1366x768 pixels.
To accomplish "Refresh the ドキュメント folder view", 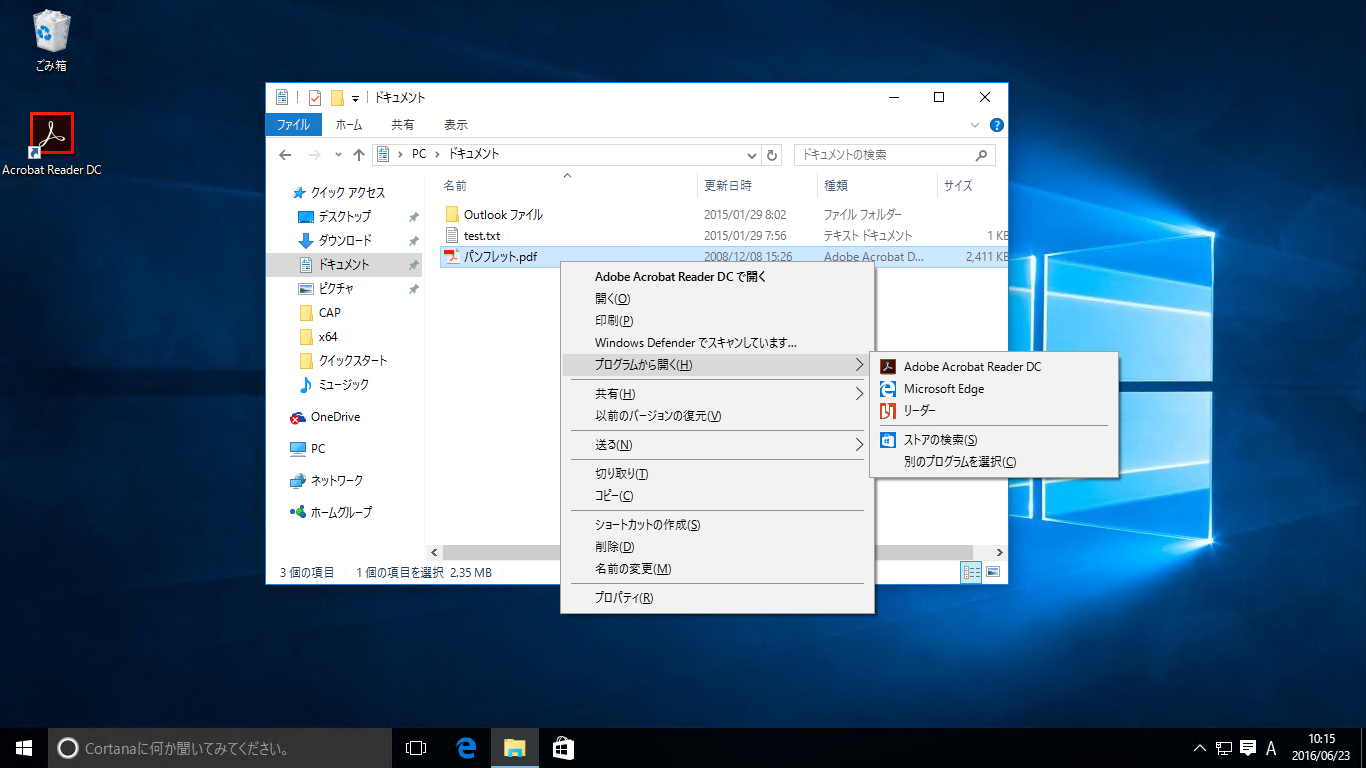I will pos(771,155).
